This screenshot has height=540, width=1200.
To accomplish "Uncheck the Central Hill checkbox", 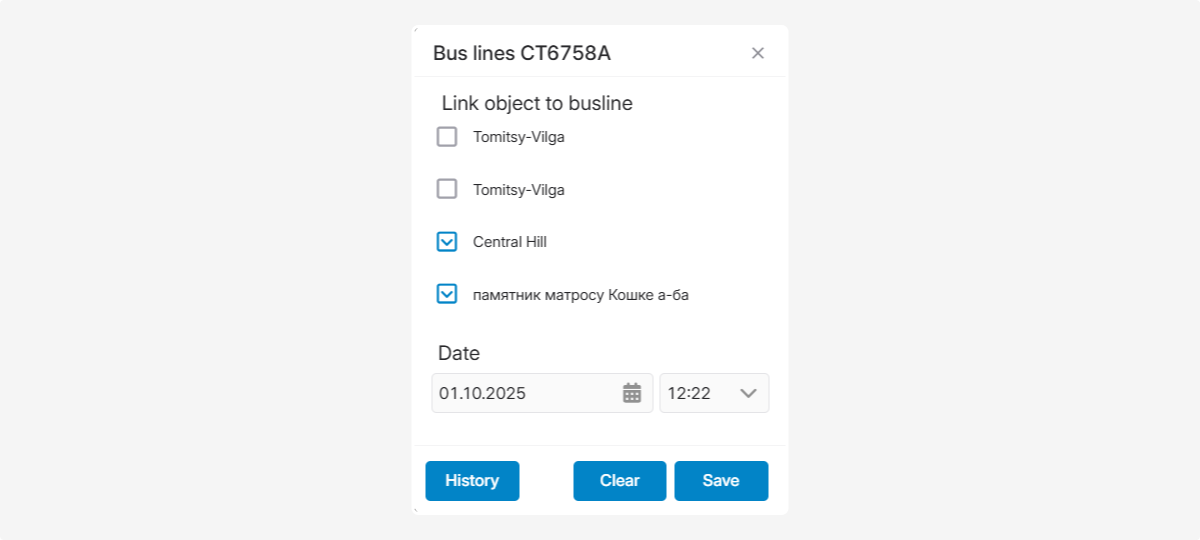I will click(447, 242).
